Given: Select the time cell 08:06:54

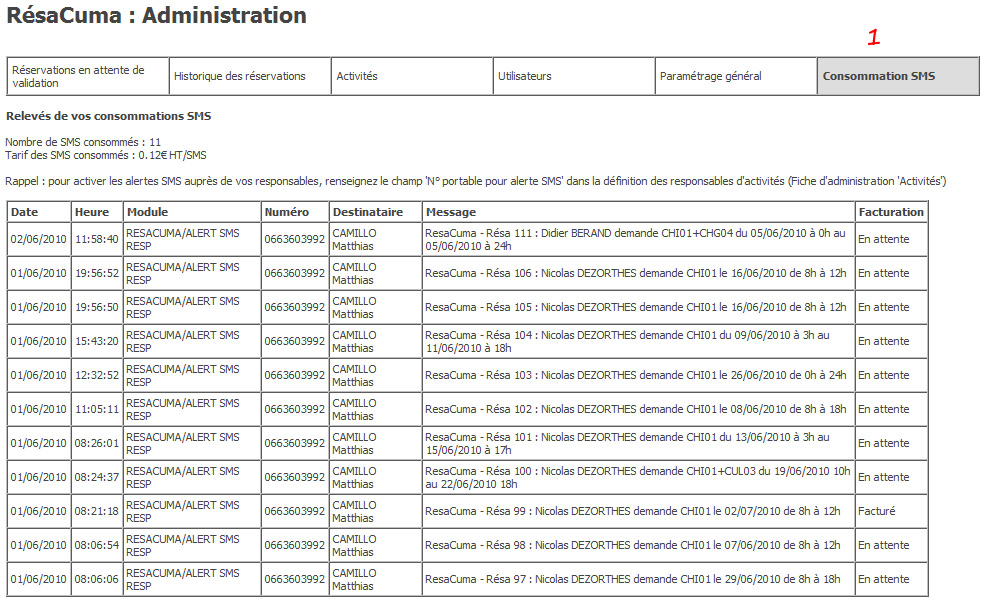Looking at the screenshot, I should pos(97,545).
